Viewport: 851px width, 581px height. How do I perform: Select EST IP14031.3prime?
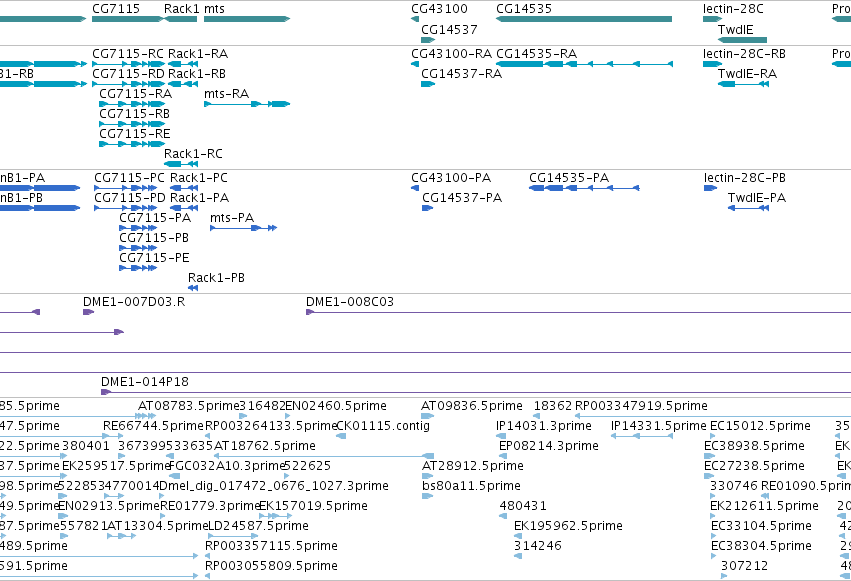point(544,426)
